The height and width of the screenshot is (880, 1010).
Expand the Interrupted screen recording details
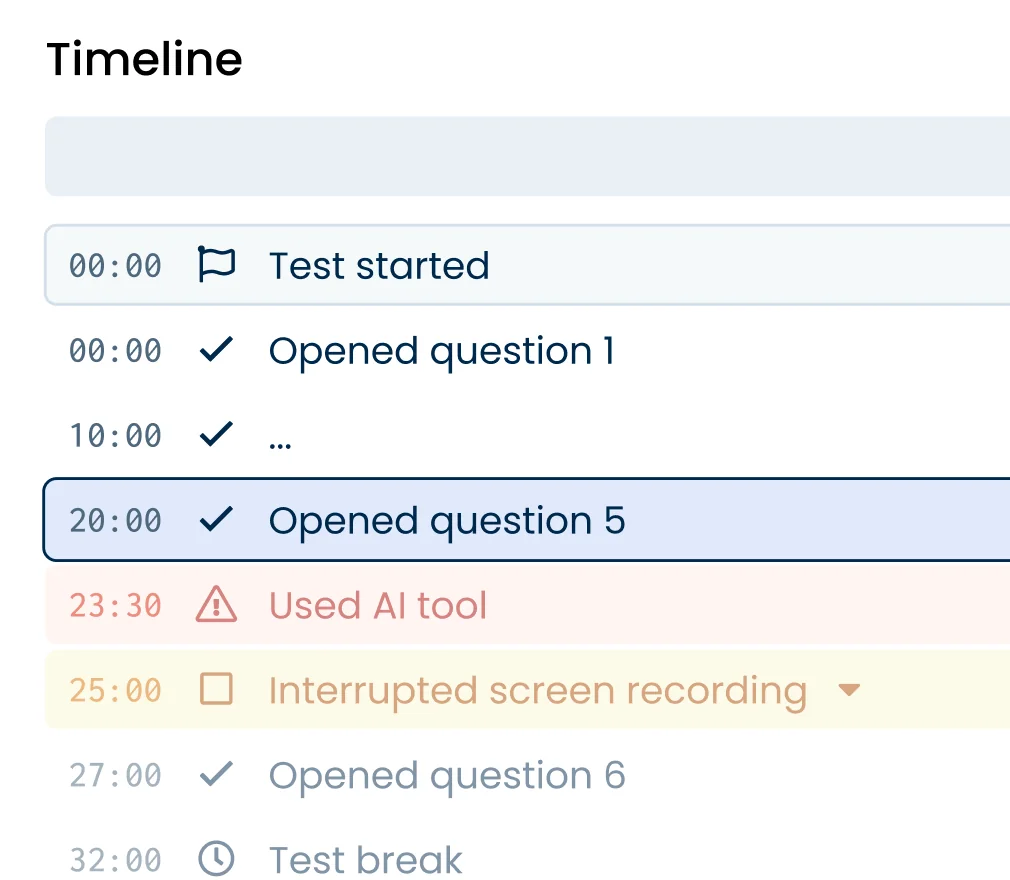[x=849, y=690]
